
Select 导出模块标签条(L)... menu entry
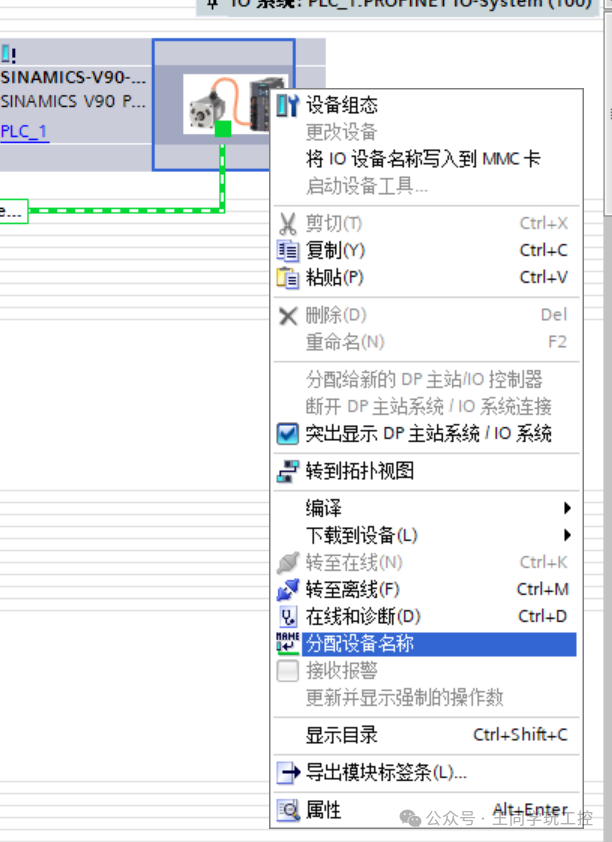(x=426, y=773)
